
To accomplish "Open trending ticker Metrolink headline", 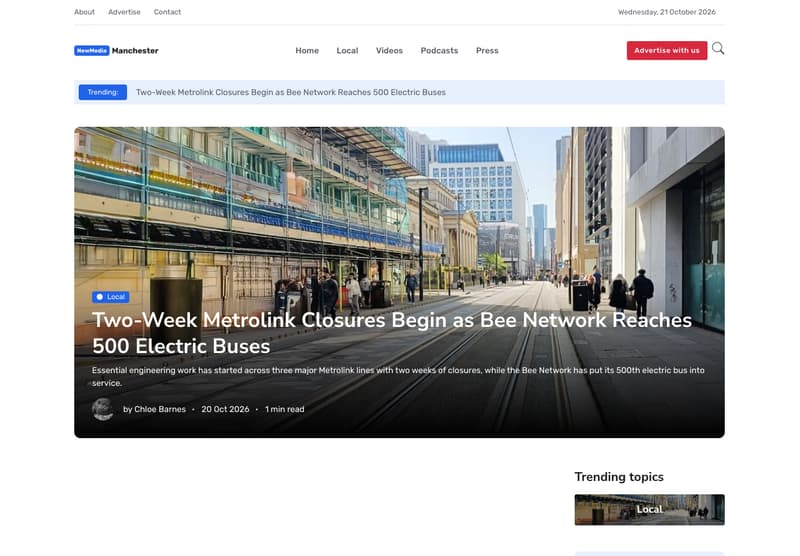I will point(291,92).
